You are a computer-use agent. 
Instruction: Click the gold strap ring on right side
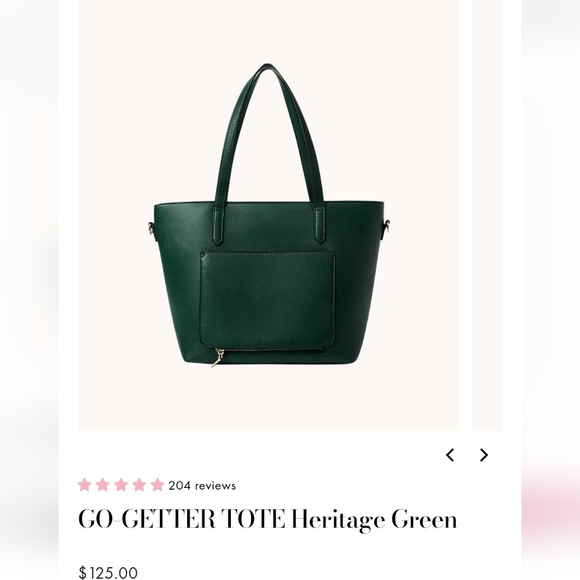tap(387, 226)
